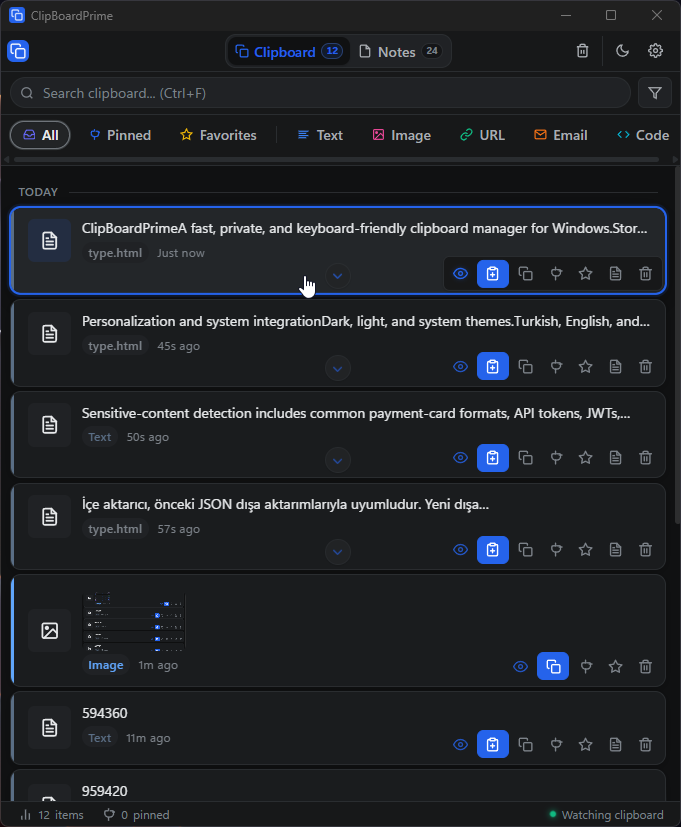Delete the 594360 item

pos(645,744)
